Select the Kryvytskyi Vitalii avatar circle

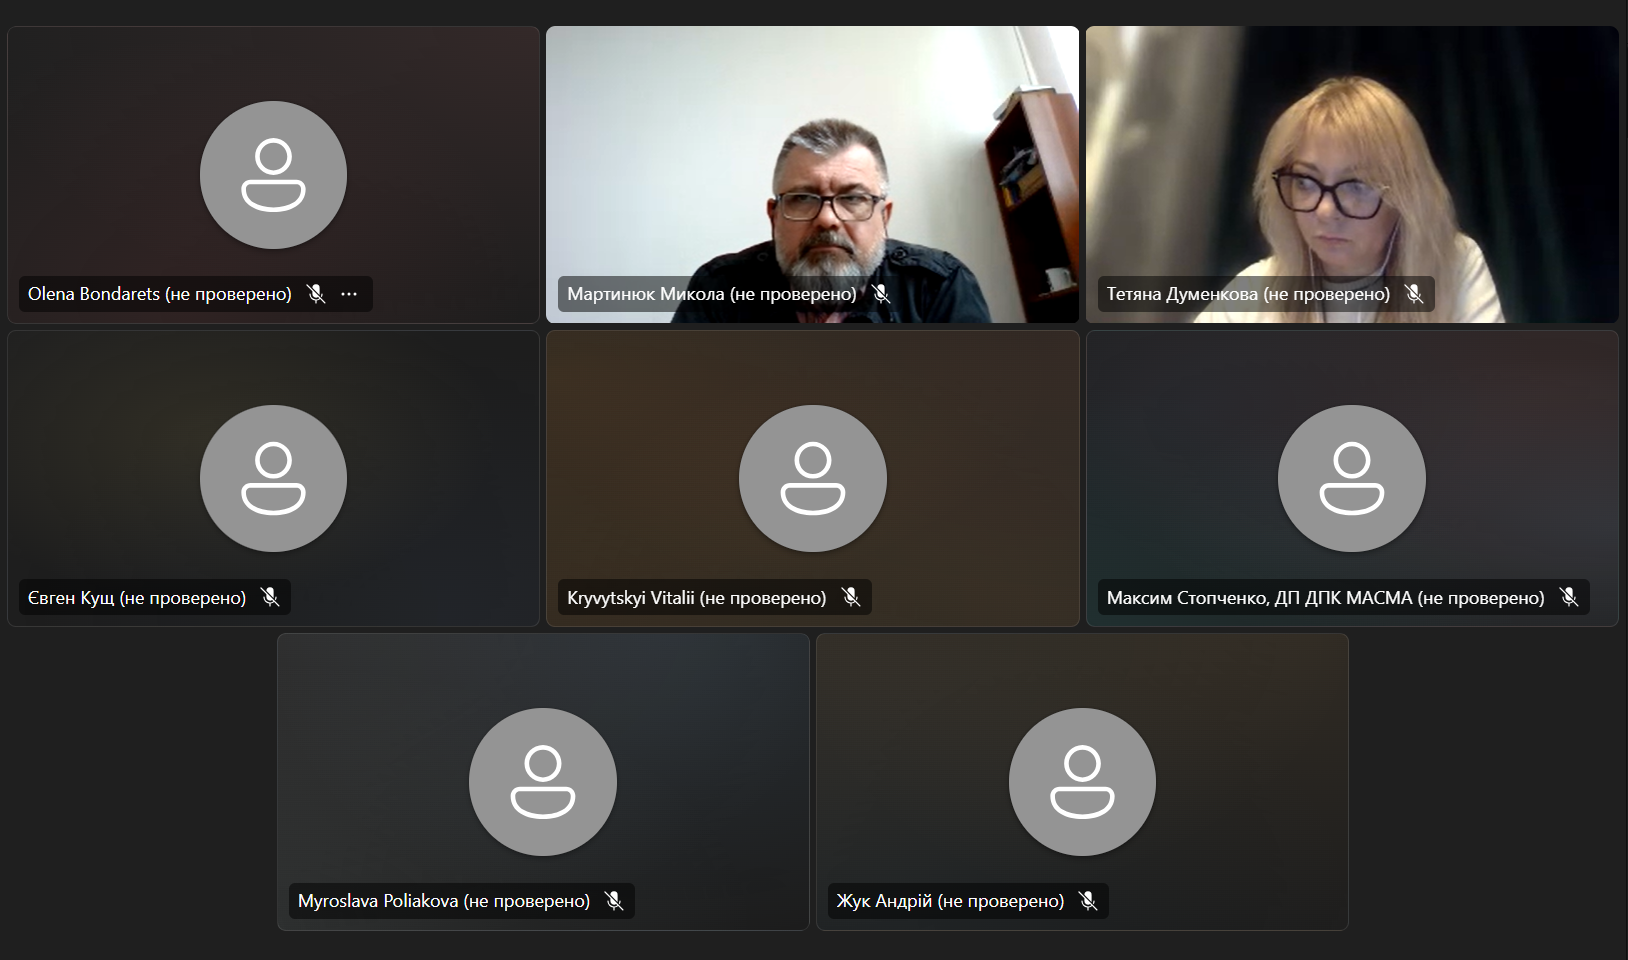click(x=812, y=479)
